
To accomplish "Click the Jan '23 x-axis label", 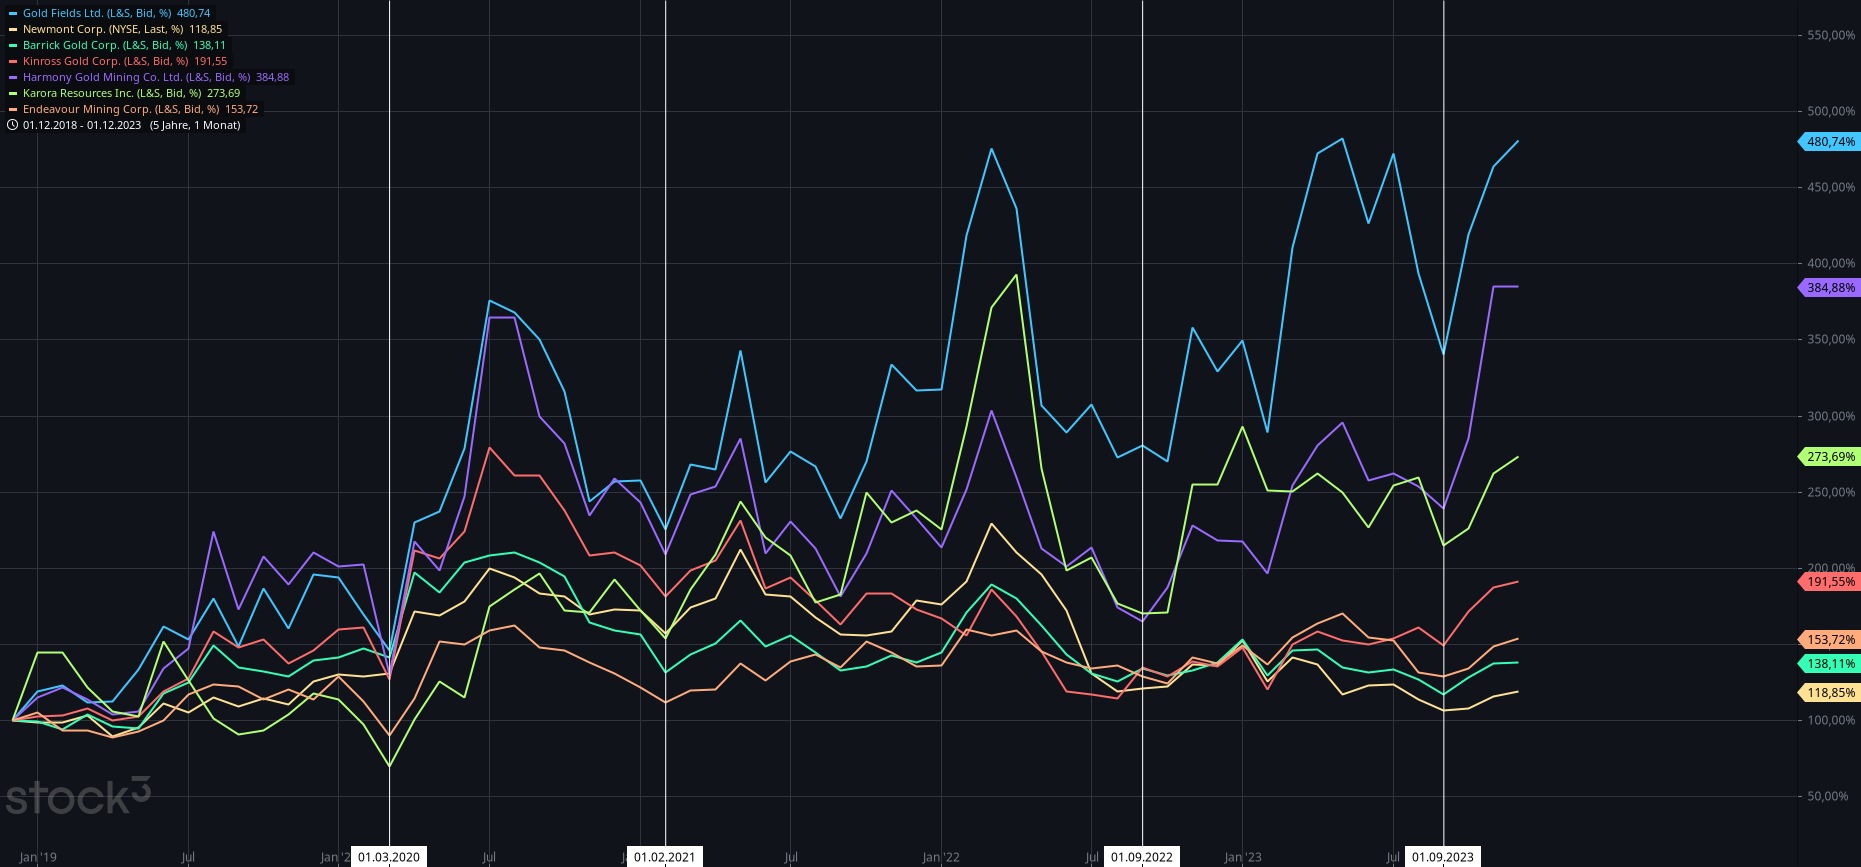I will [1243, 857].
